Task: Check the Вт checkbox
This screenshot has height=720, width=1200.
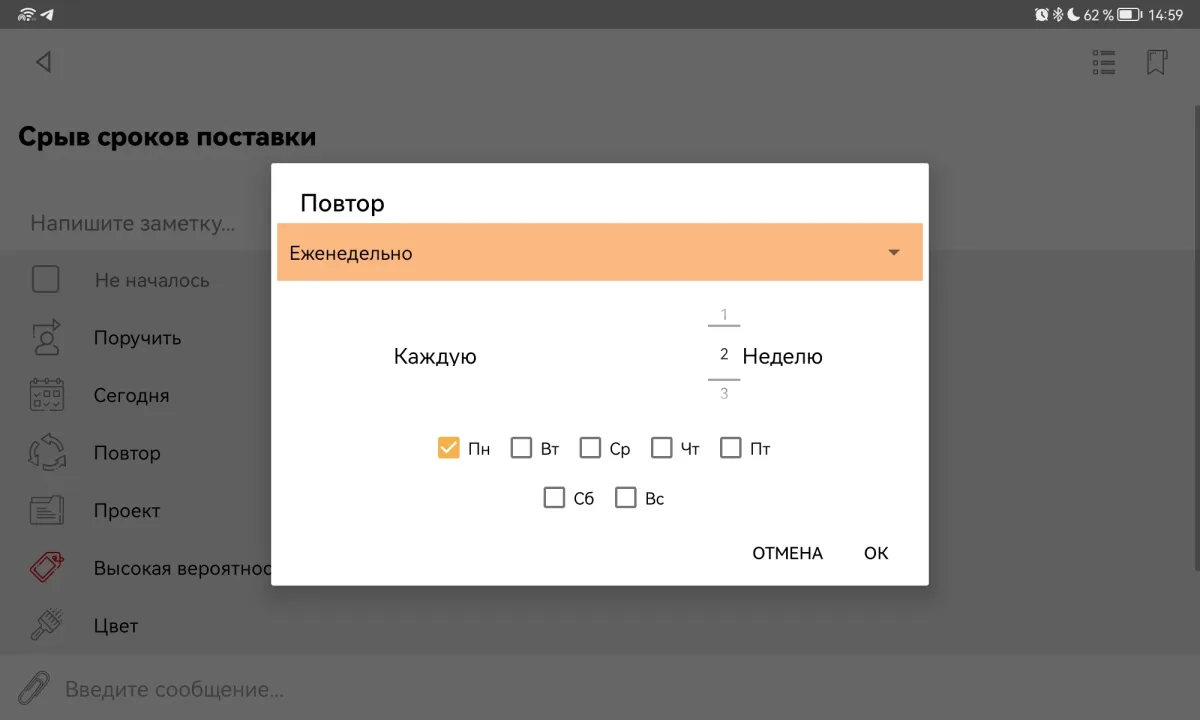Action: coord(521,448)
